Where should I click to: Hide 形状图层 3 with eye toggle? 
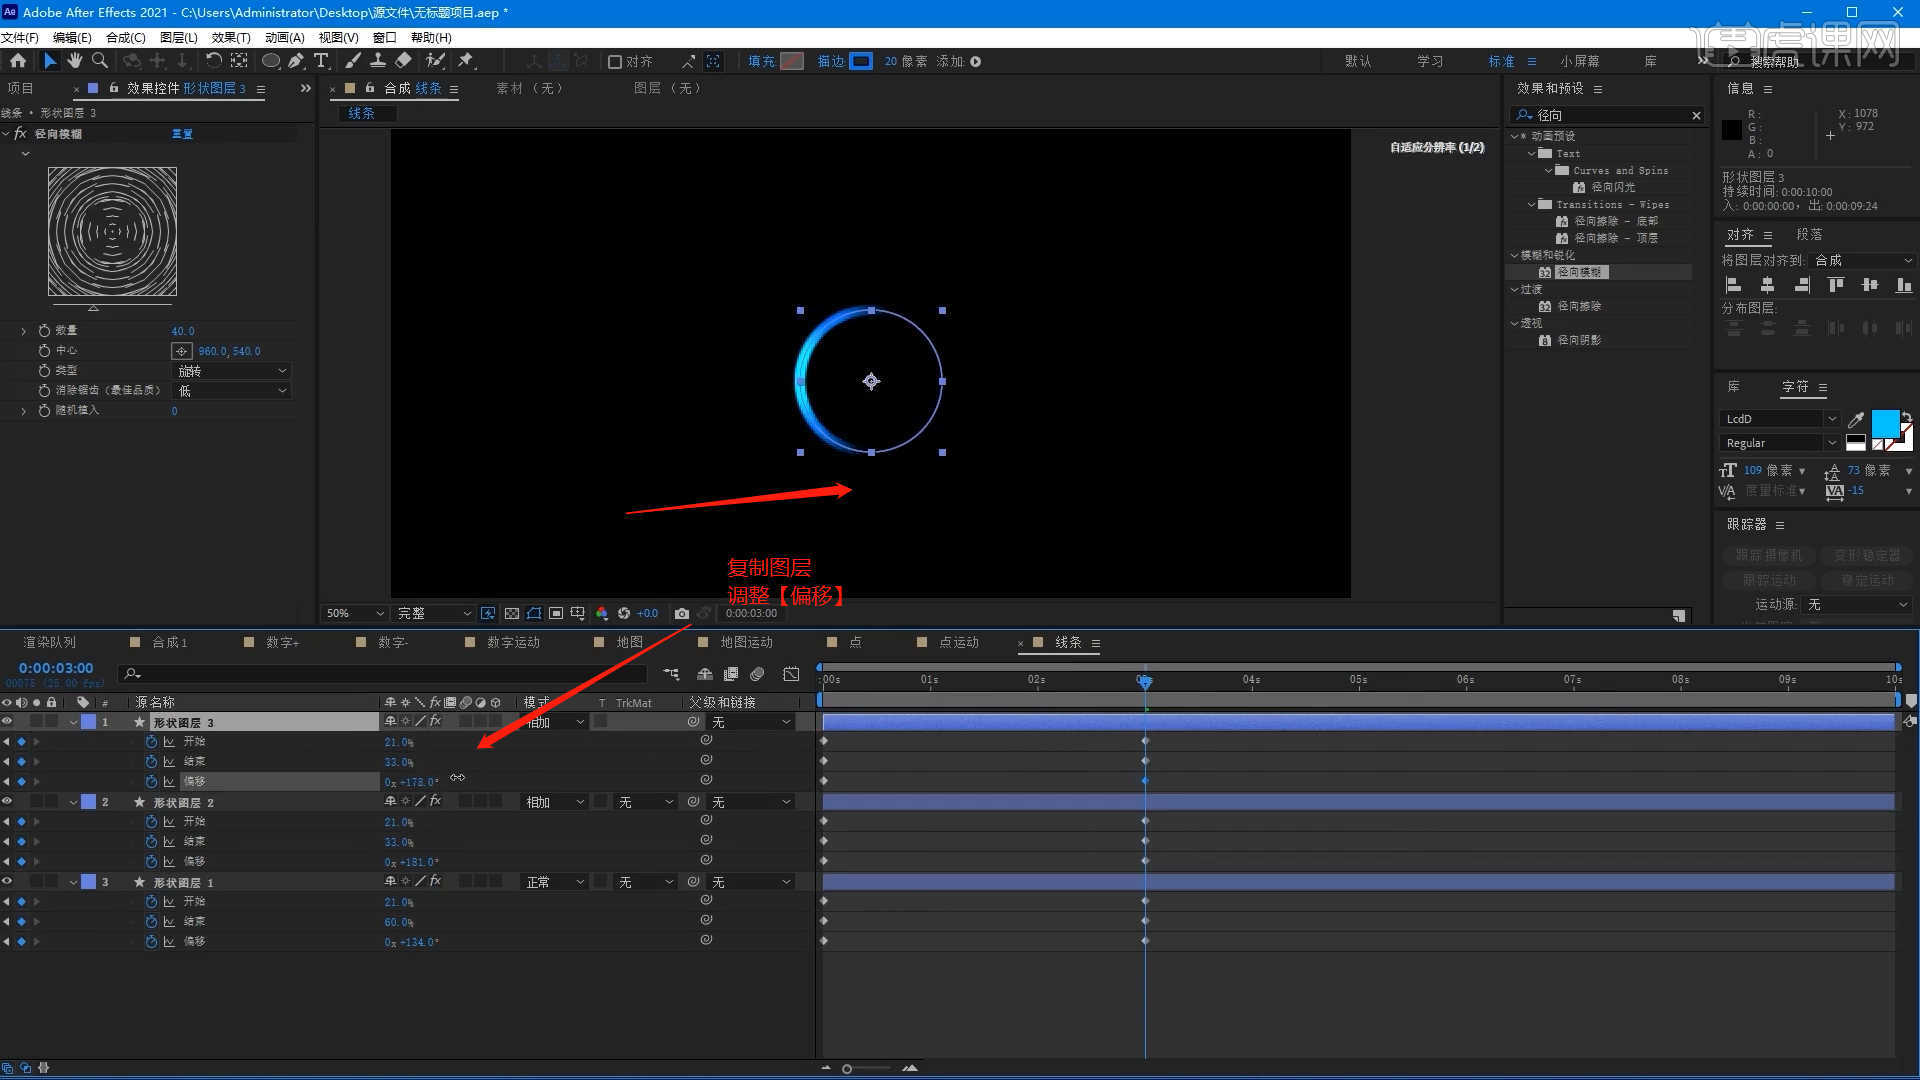coord(7,721)
